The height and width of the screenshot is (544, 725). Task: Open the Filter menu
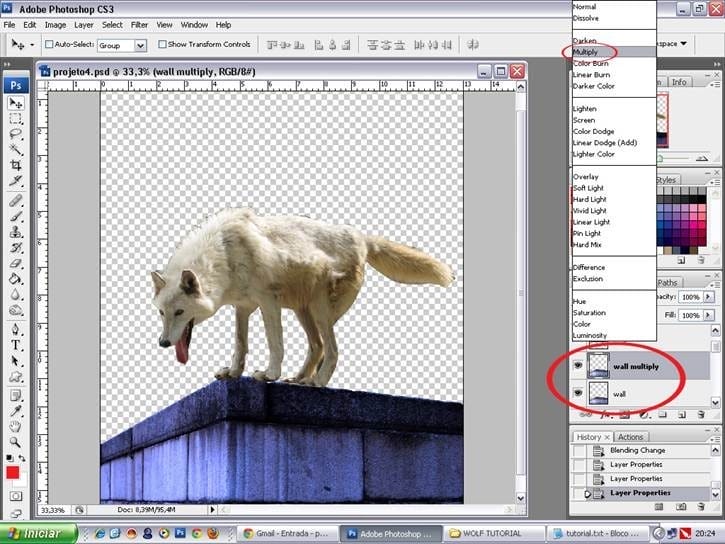139,25
